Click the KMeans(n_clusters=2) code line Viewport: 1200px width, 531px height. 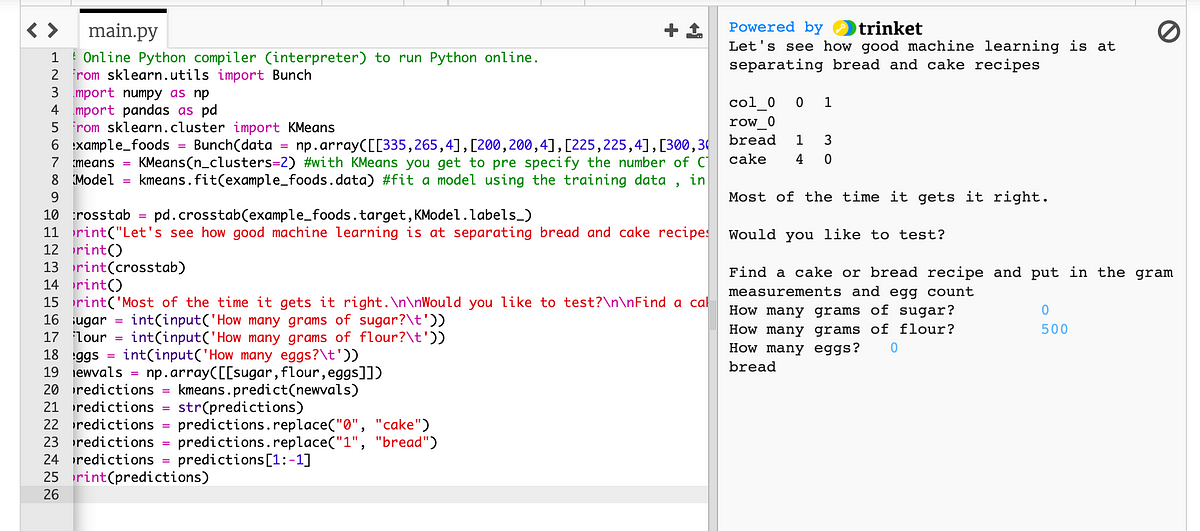coord(389,162)
